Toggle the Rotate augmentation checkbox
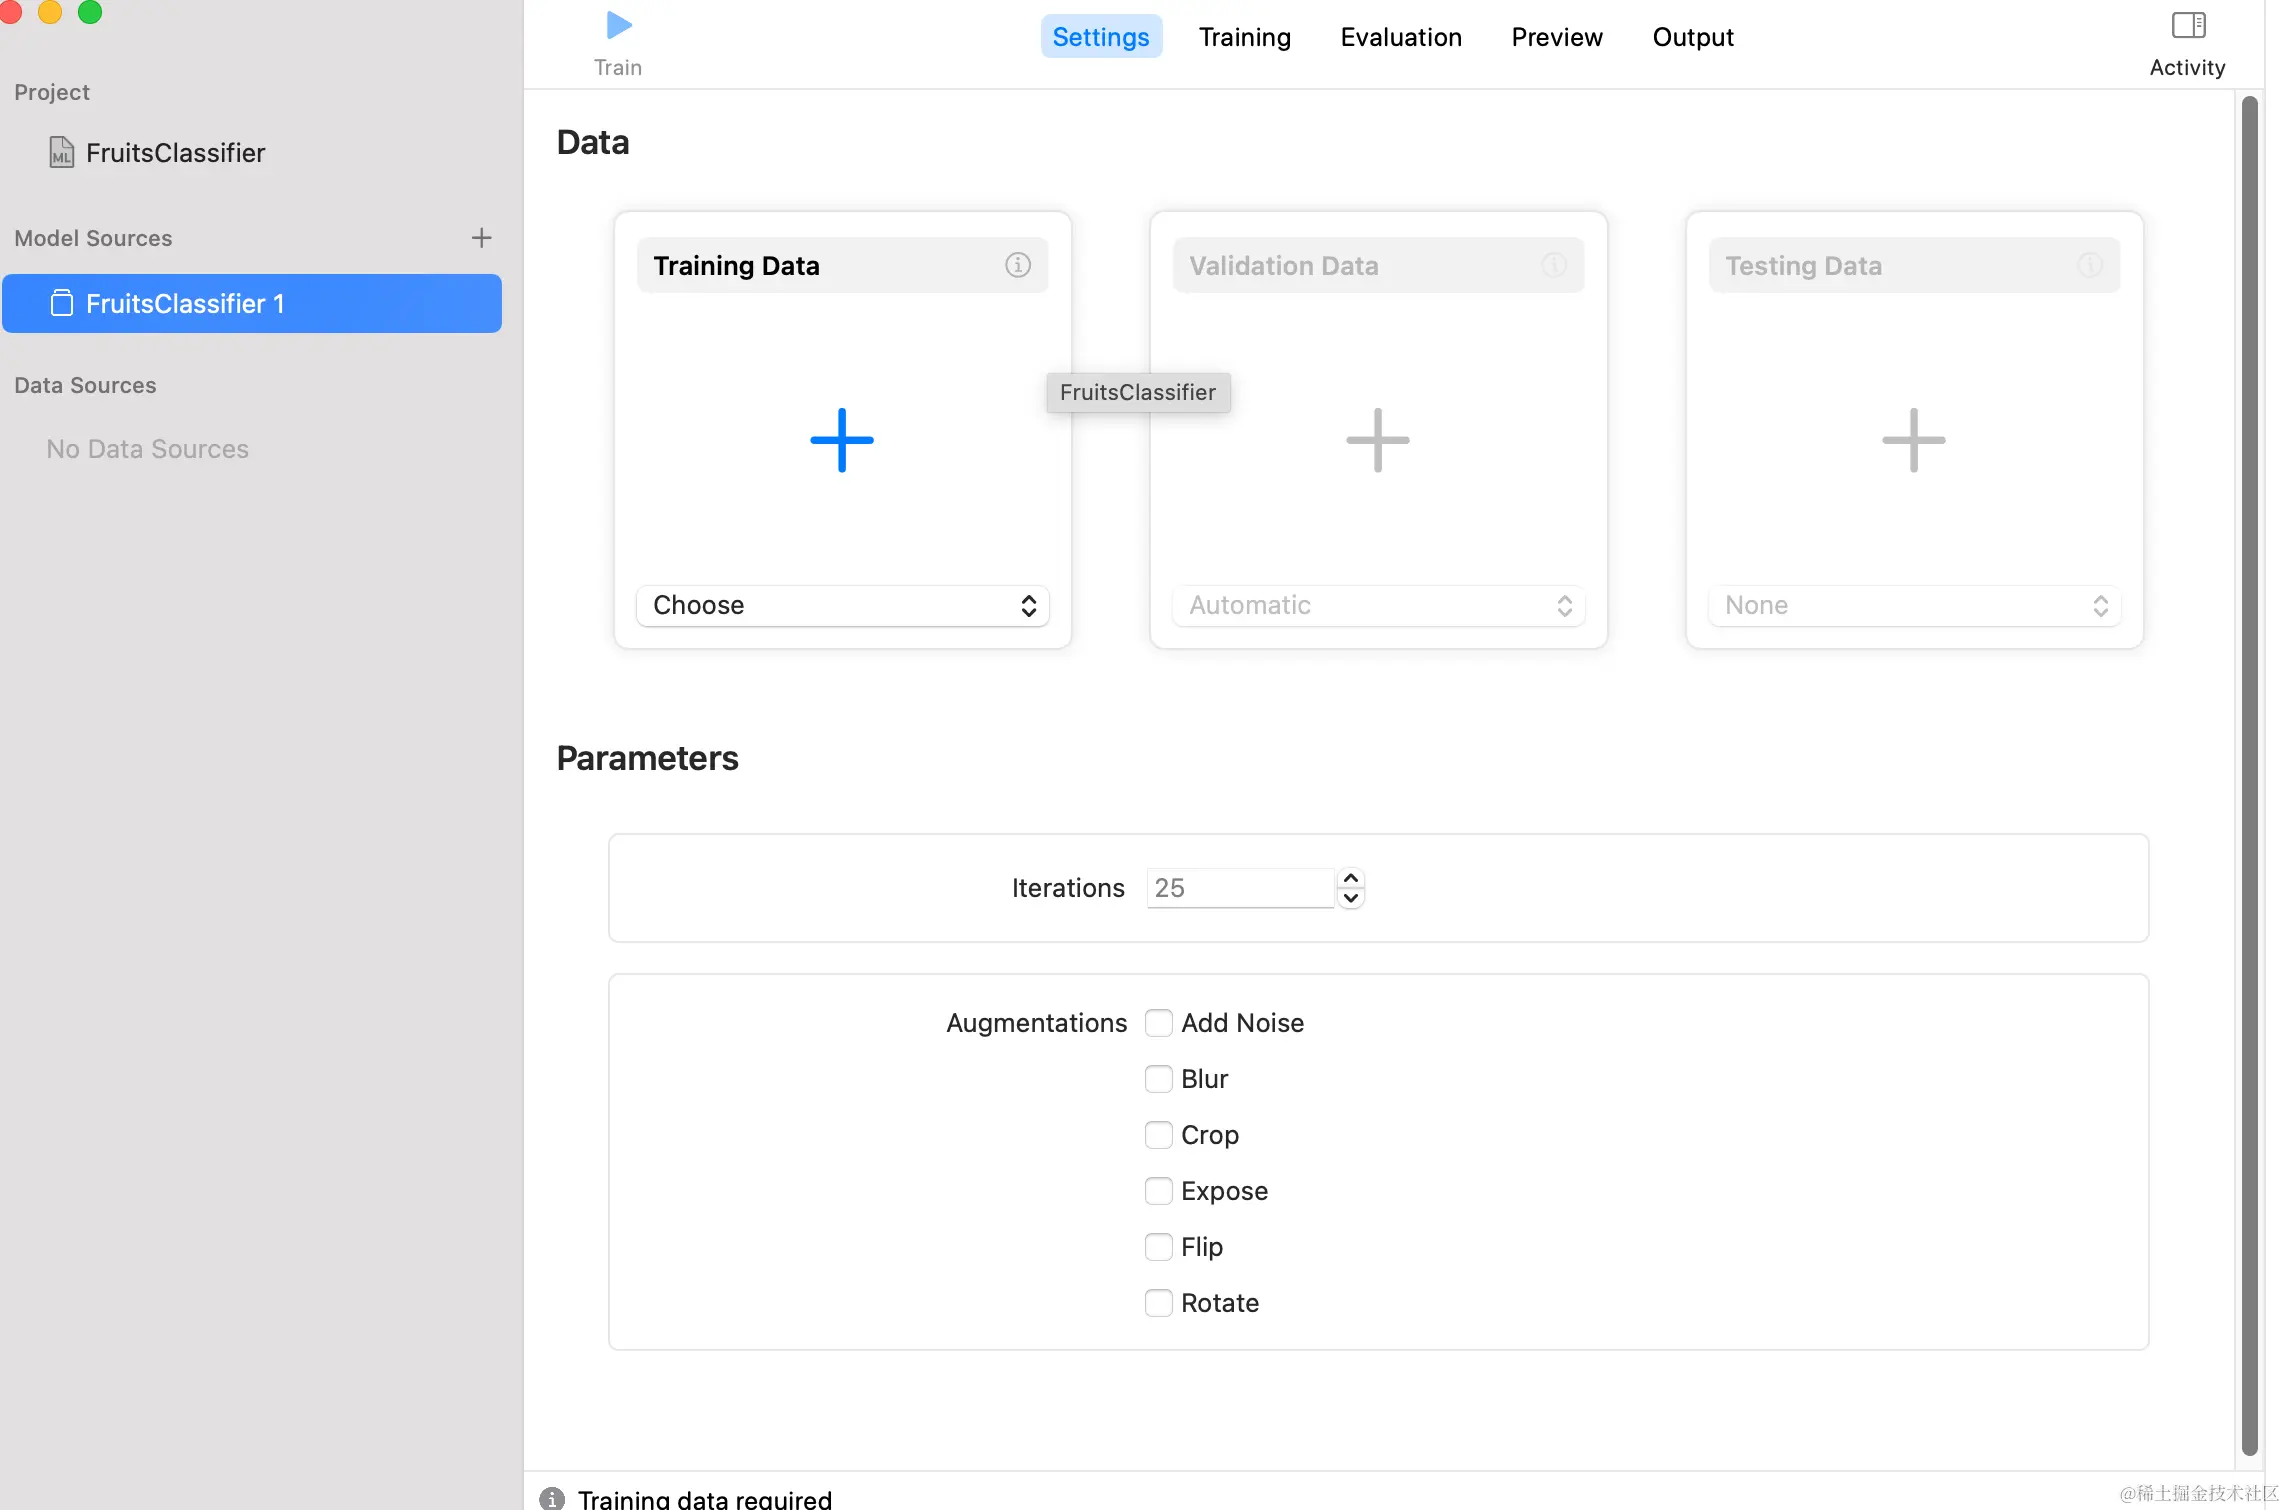Viewport: 2286px width, 1510px height. pos(1158,1303)
